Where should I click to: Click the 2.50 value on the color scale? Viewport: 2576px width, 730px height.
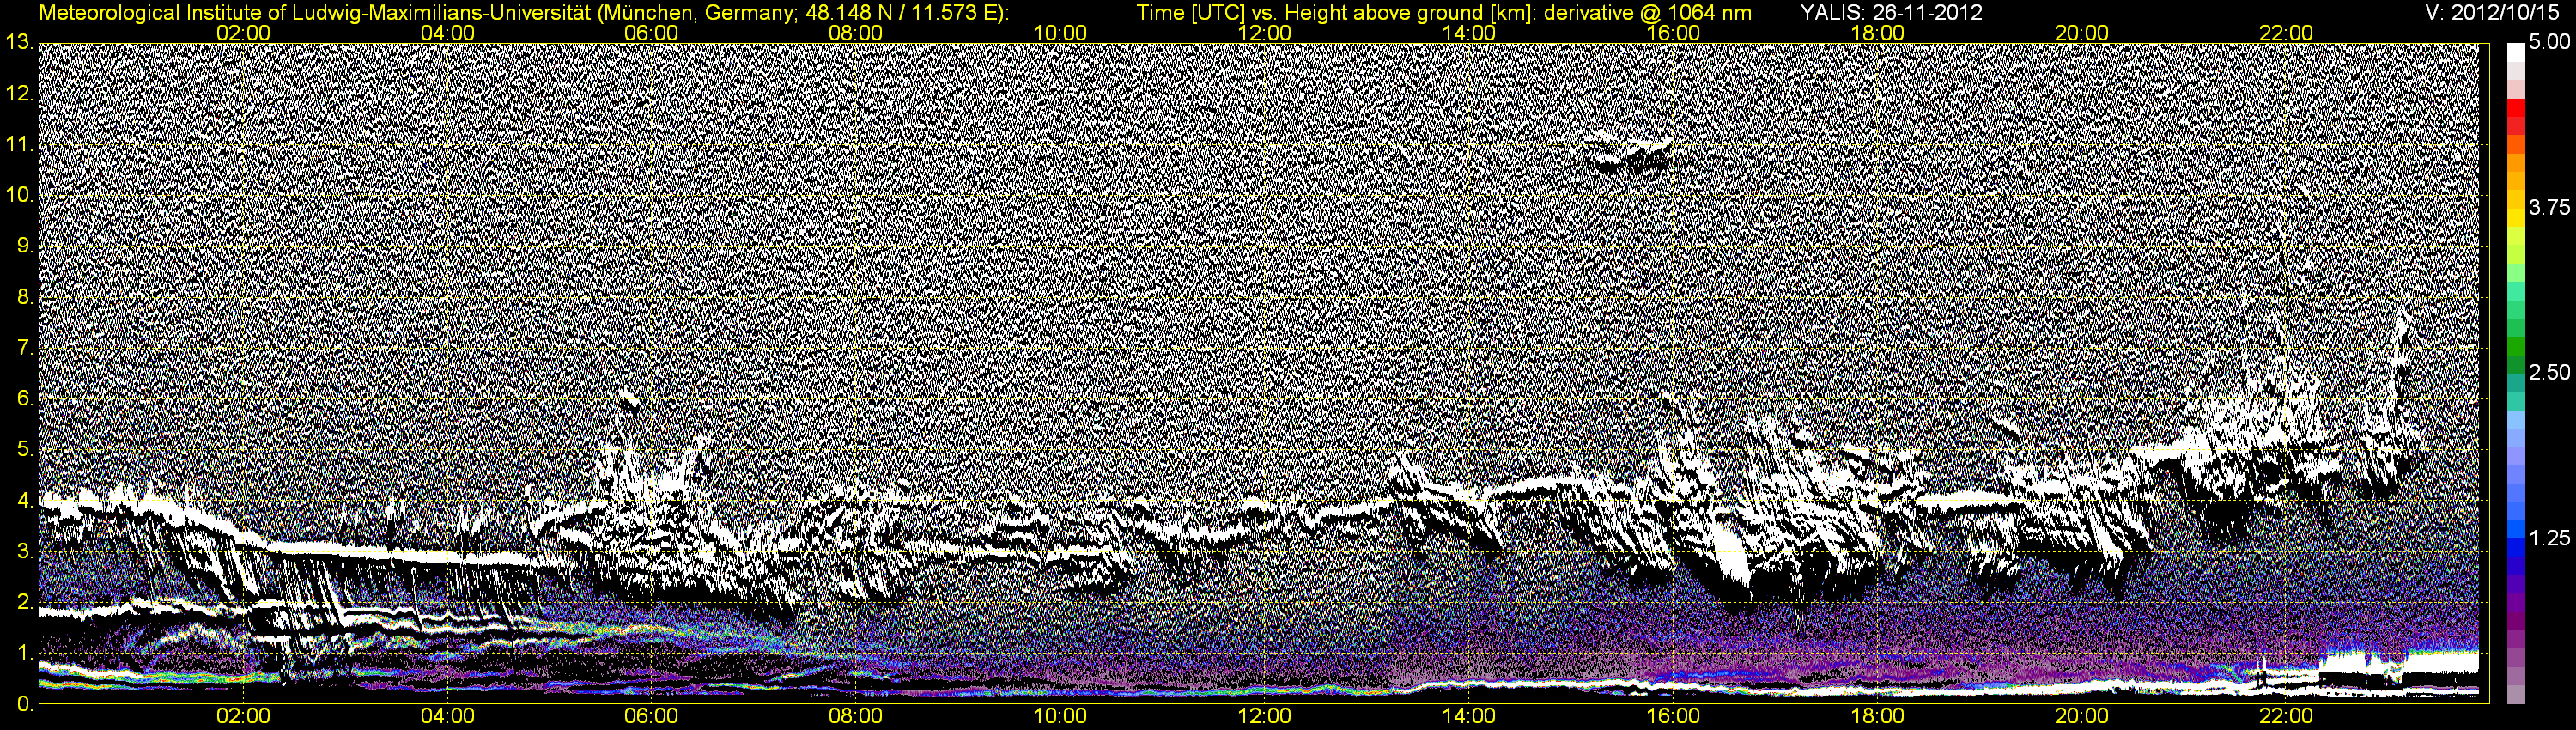2549,373
